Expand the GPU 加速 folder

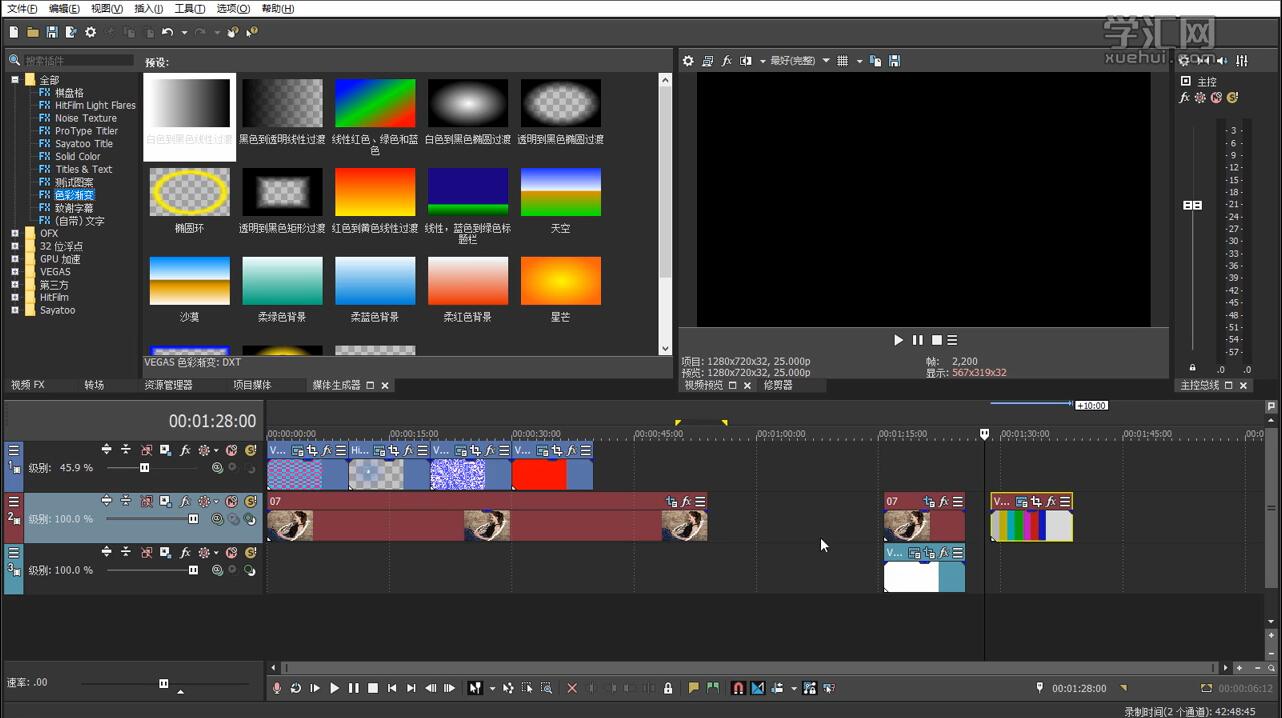(x=15, y=259)
